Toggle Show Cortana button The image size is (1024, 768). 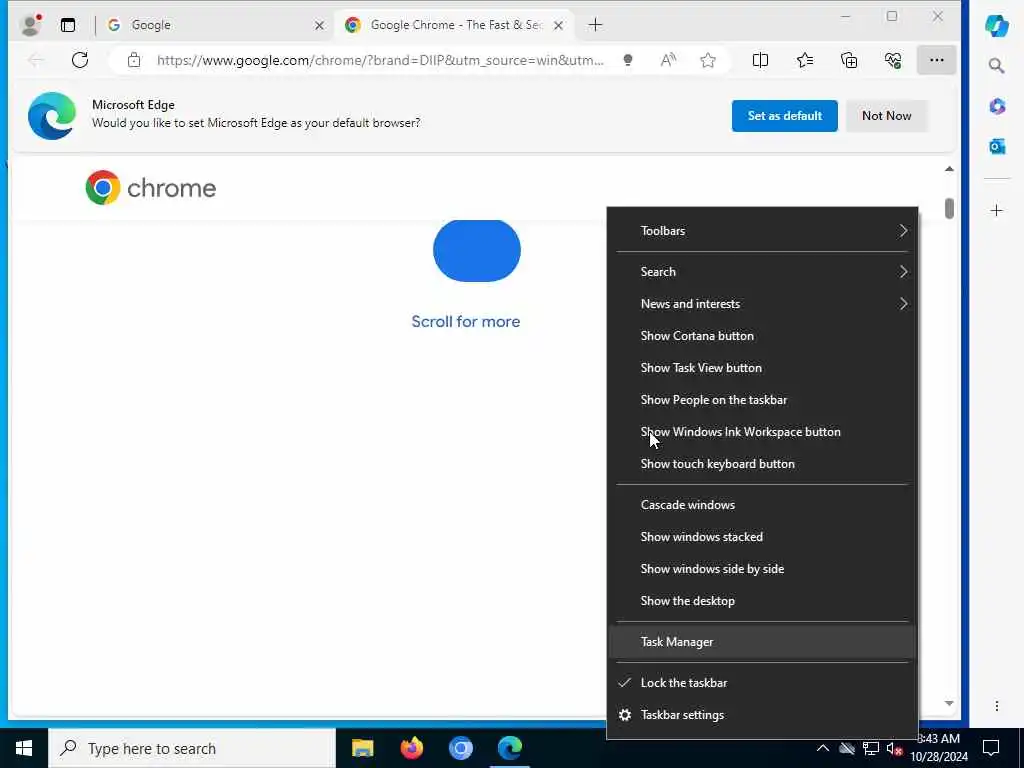[762, 336]
